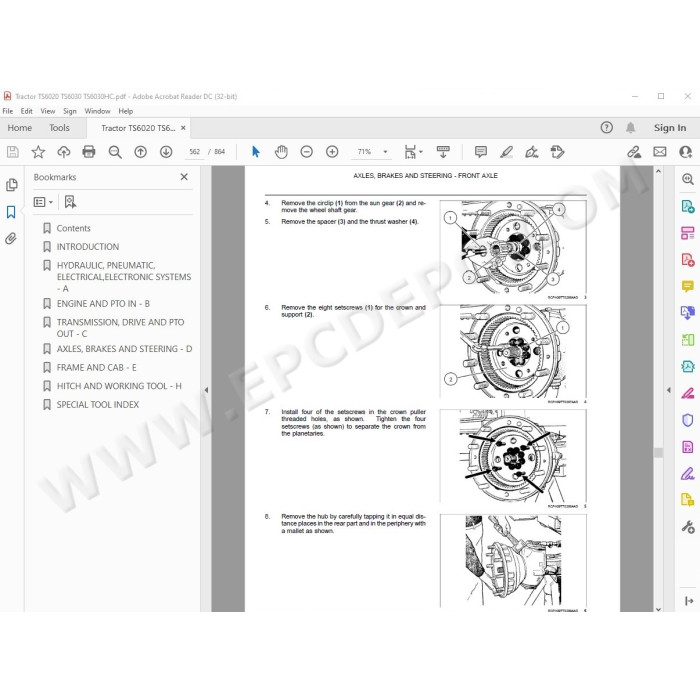The image size is (700, 700).
Task: Open the Fill & Sign tool in toolbar
Action: click(532, 152)
